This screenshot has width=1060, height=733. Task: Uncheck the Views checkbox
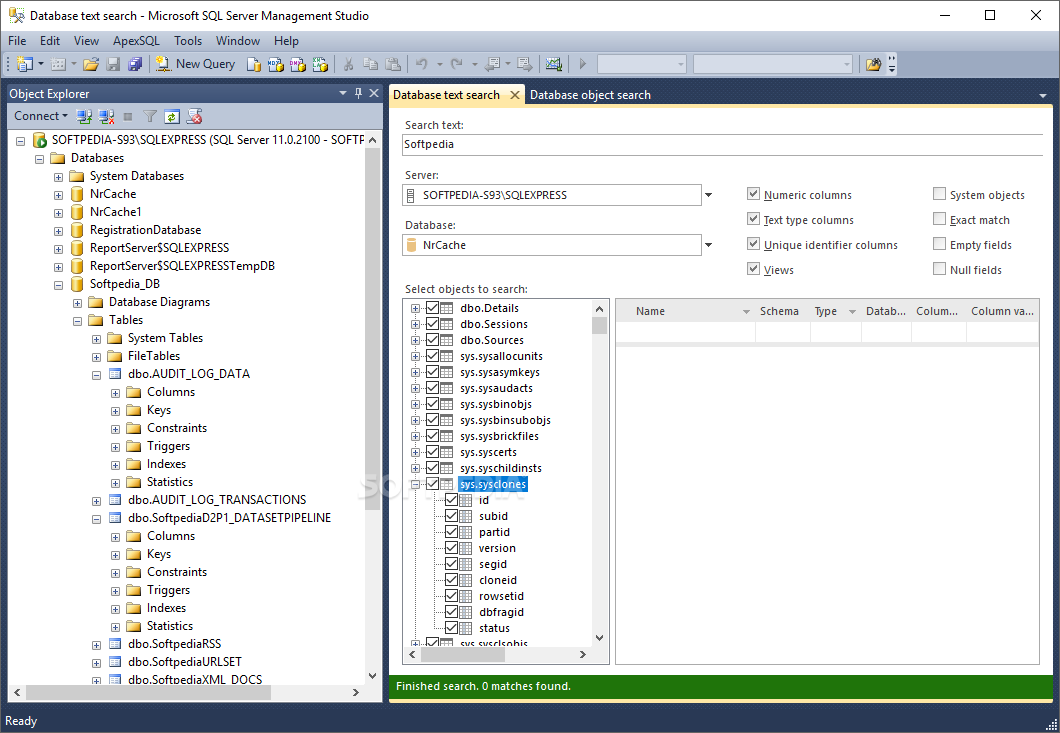click(753, 269)
